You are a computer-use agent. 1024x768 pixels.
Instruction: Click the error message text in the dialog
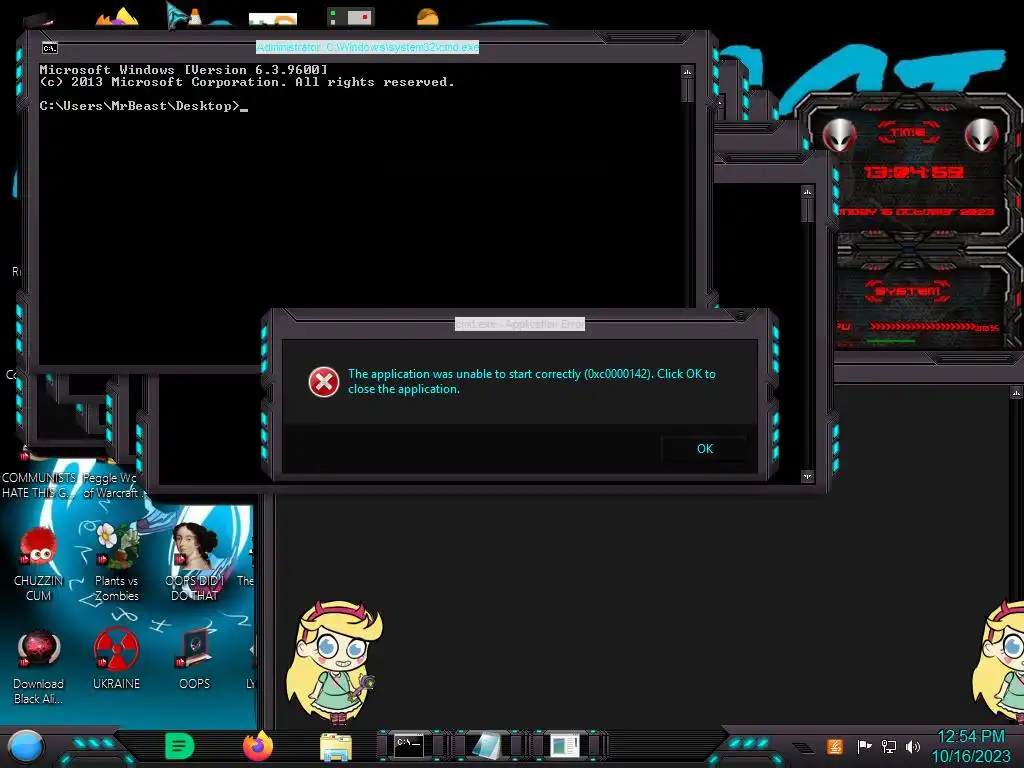tap(532, 381)
